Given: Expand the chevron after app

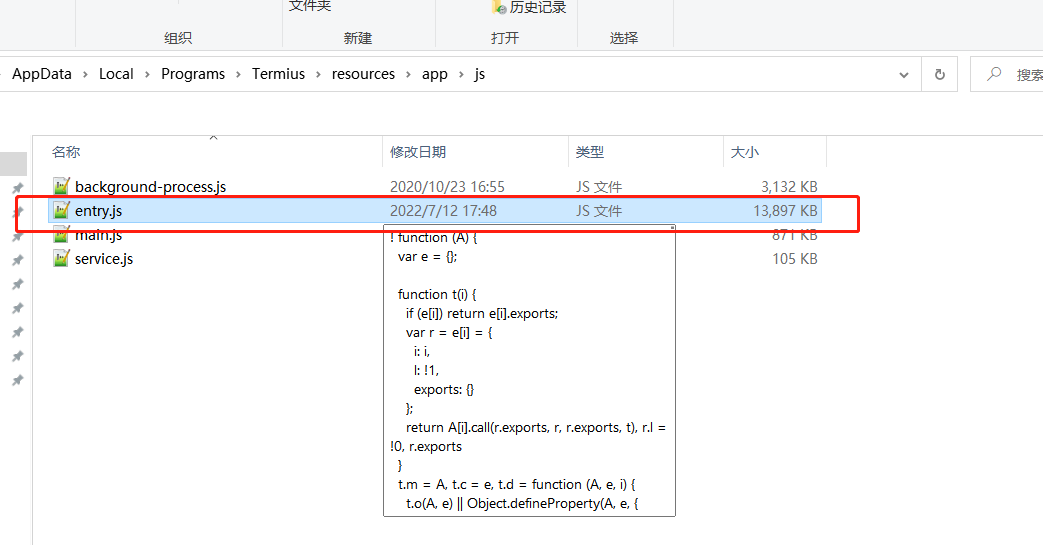Looking at the screenshot, I should click(461, 75).
